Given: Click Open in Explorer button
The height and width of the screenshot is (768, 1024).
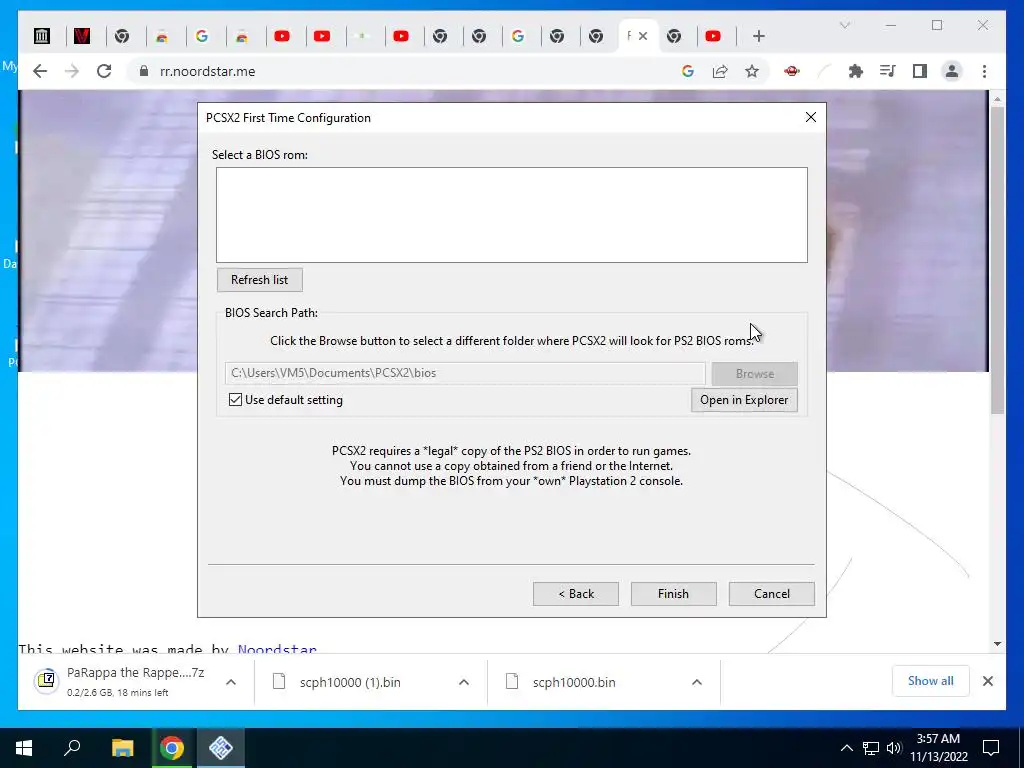Looking at the screenshot, I should [x=744, y=400].
